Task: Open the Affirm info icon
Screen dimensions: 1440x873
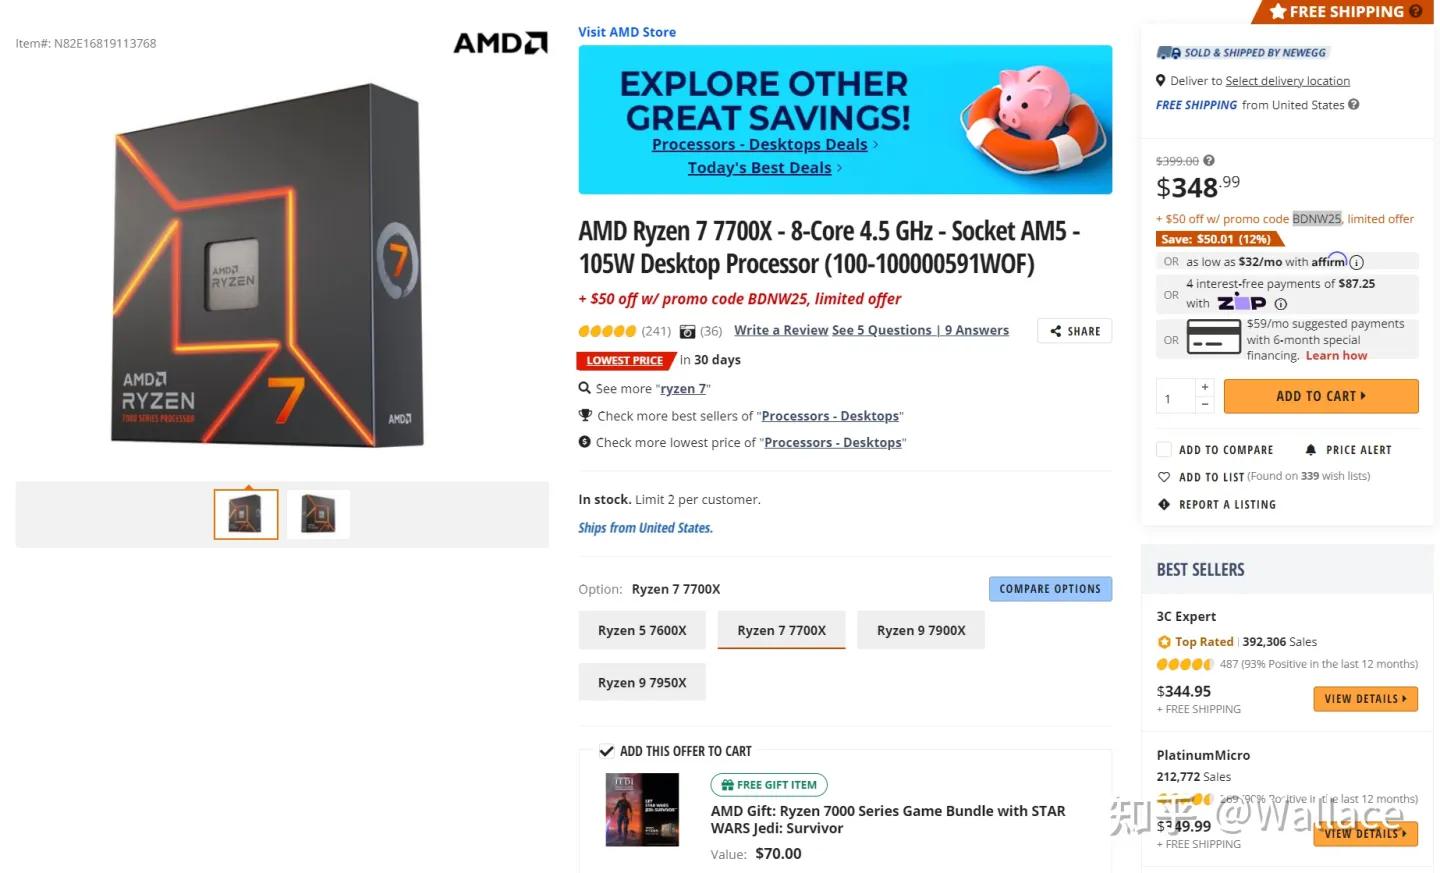Action: tap(1356, 262)
